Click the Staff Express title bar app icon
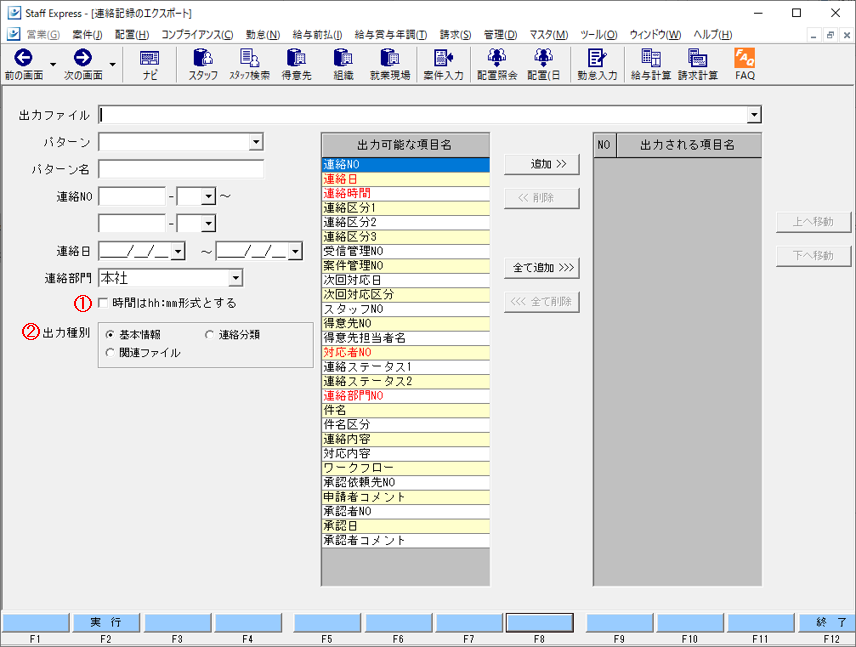 (x=14, y=13)
